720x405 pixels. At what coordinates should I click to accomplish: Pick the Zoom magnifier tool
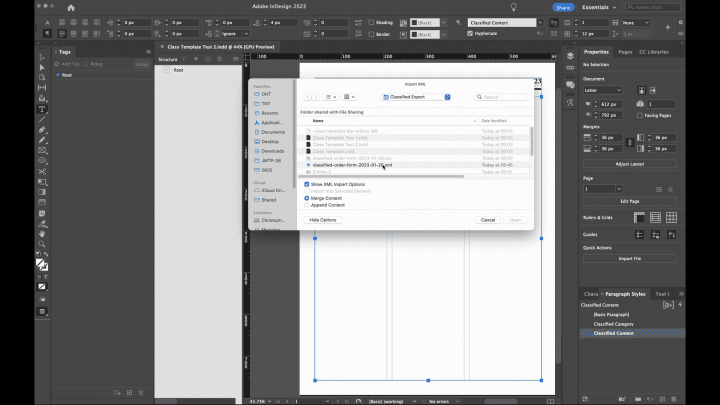[42, 244]
